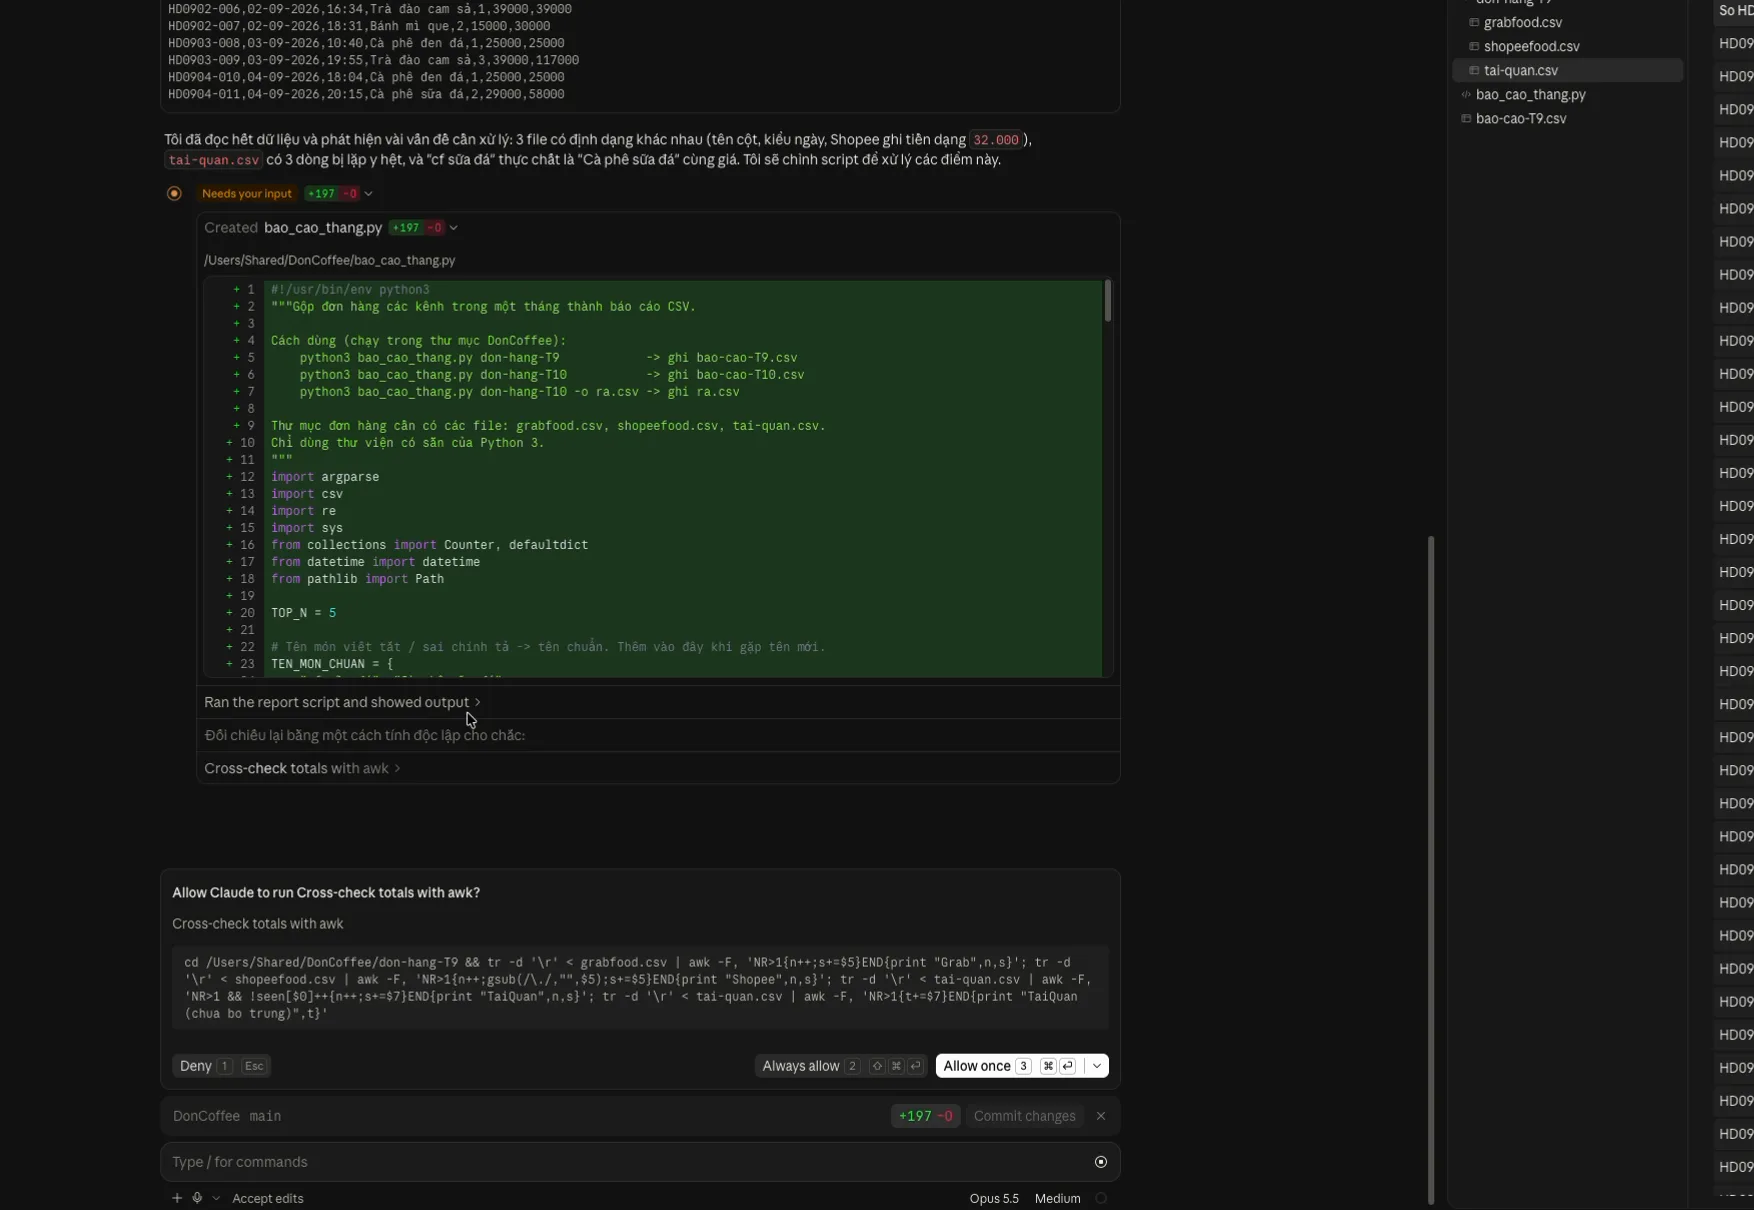Toggle the Accept edits mode

click(x=268, y=1198)
